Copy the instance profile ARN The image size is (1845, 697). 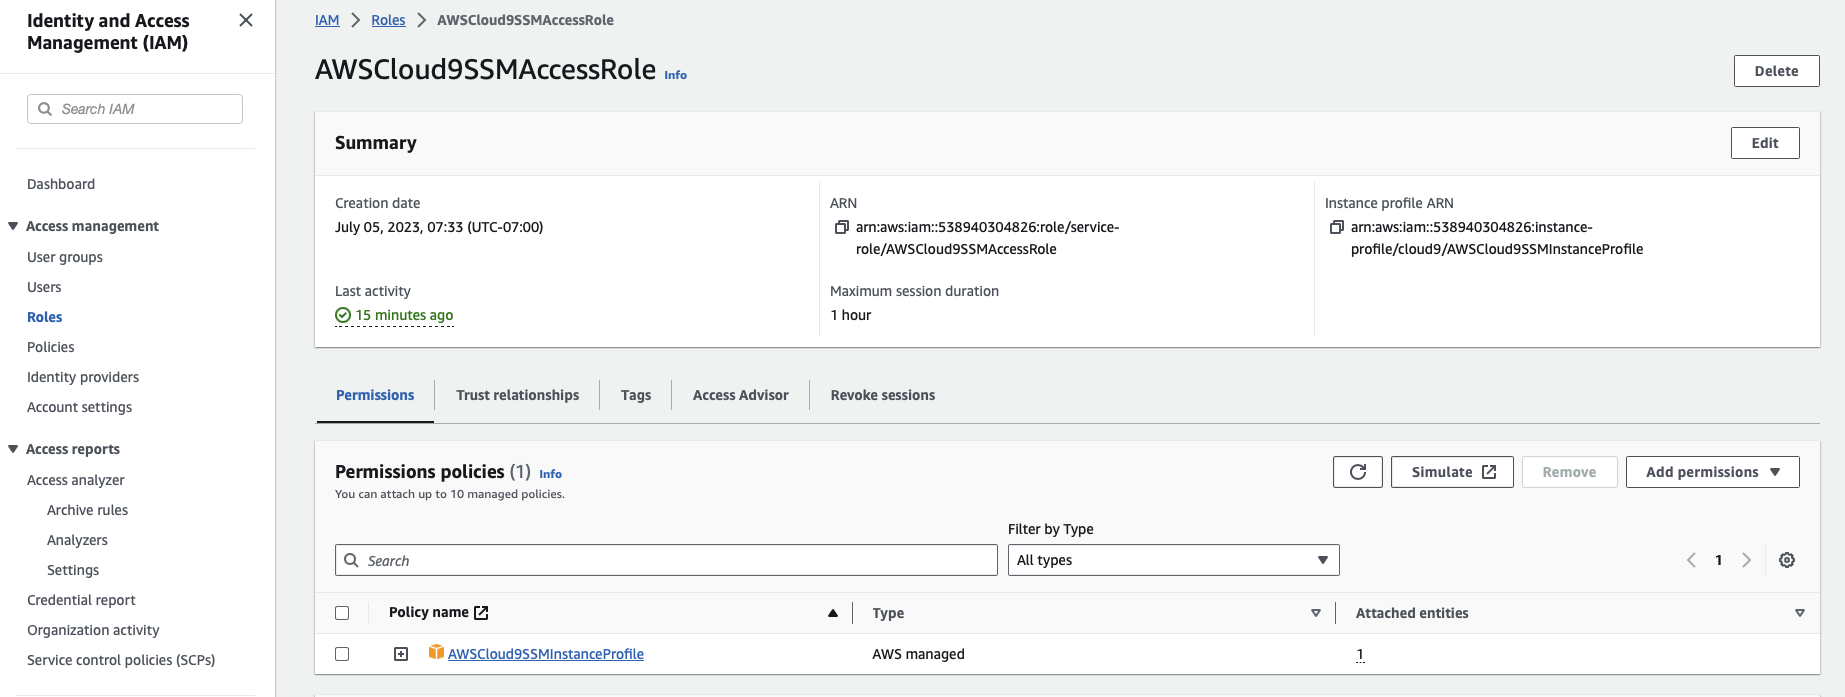click(x=1336, y=227)
